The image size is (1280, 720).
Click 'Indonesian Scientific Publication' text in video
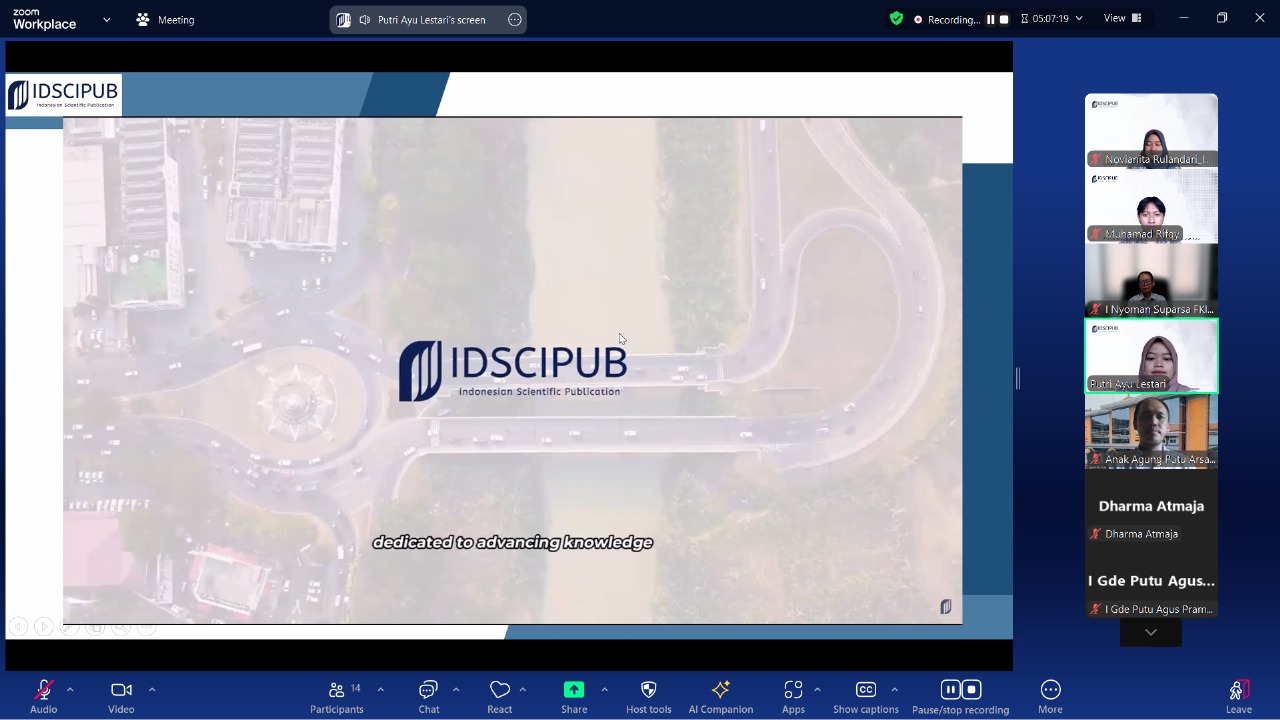point(539,391)
